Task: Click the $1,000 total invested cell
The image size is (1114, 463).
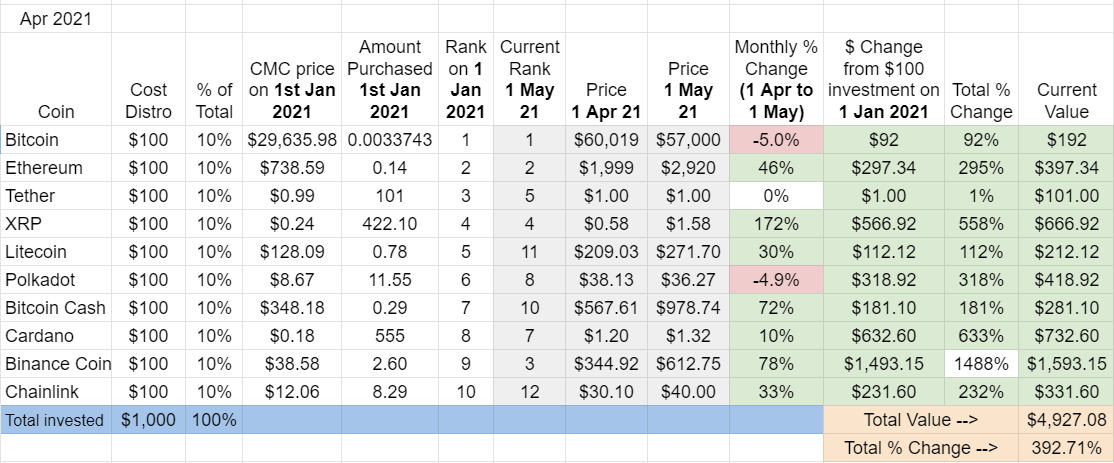Action: point(148,420)
